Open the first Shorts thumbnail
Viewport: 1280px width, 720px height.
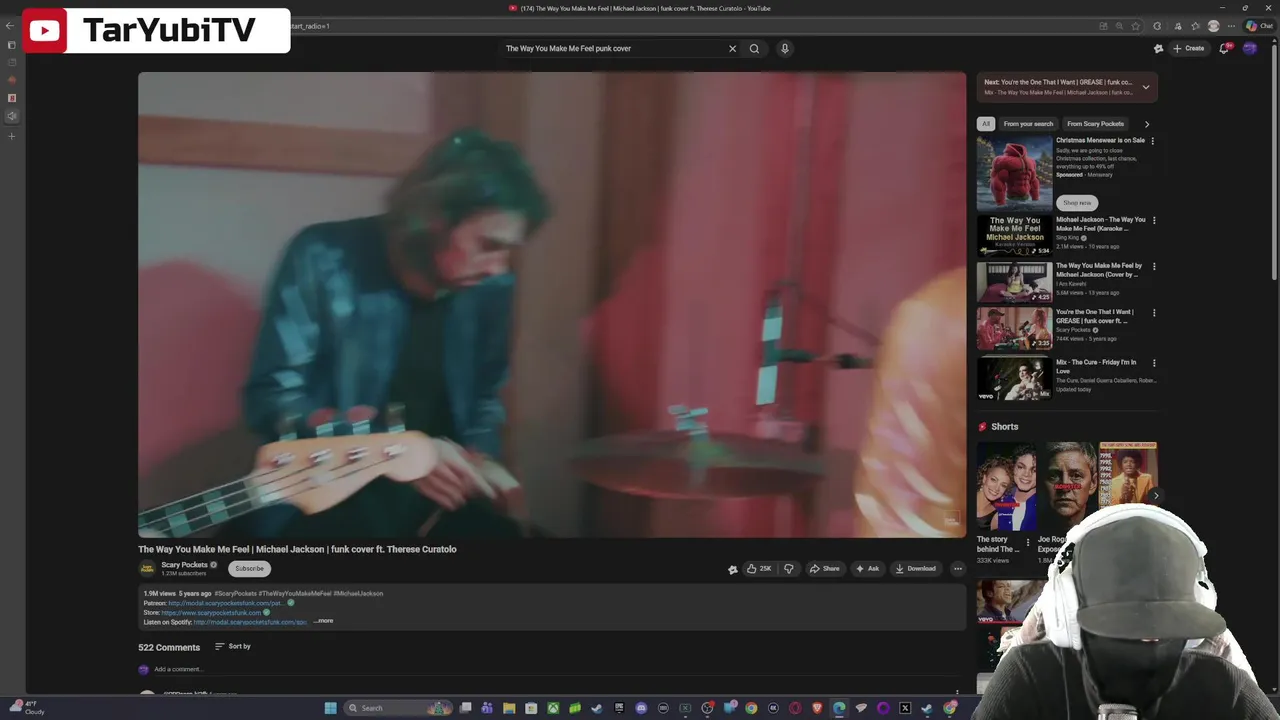coord(1006,487)
